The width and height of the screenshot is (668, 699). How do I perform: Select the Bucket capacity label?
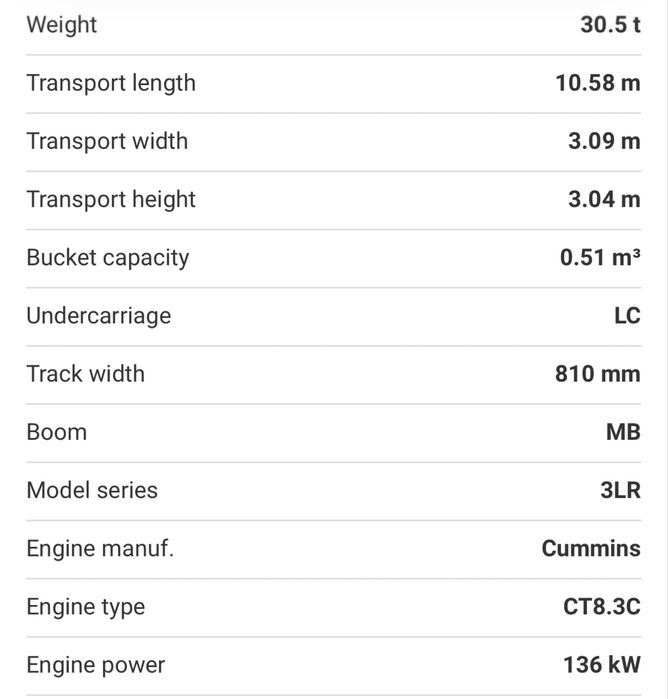pyautogui.click(x=108, y=258)
